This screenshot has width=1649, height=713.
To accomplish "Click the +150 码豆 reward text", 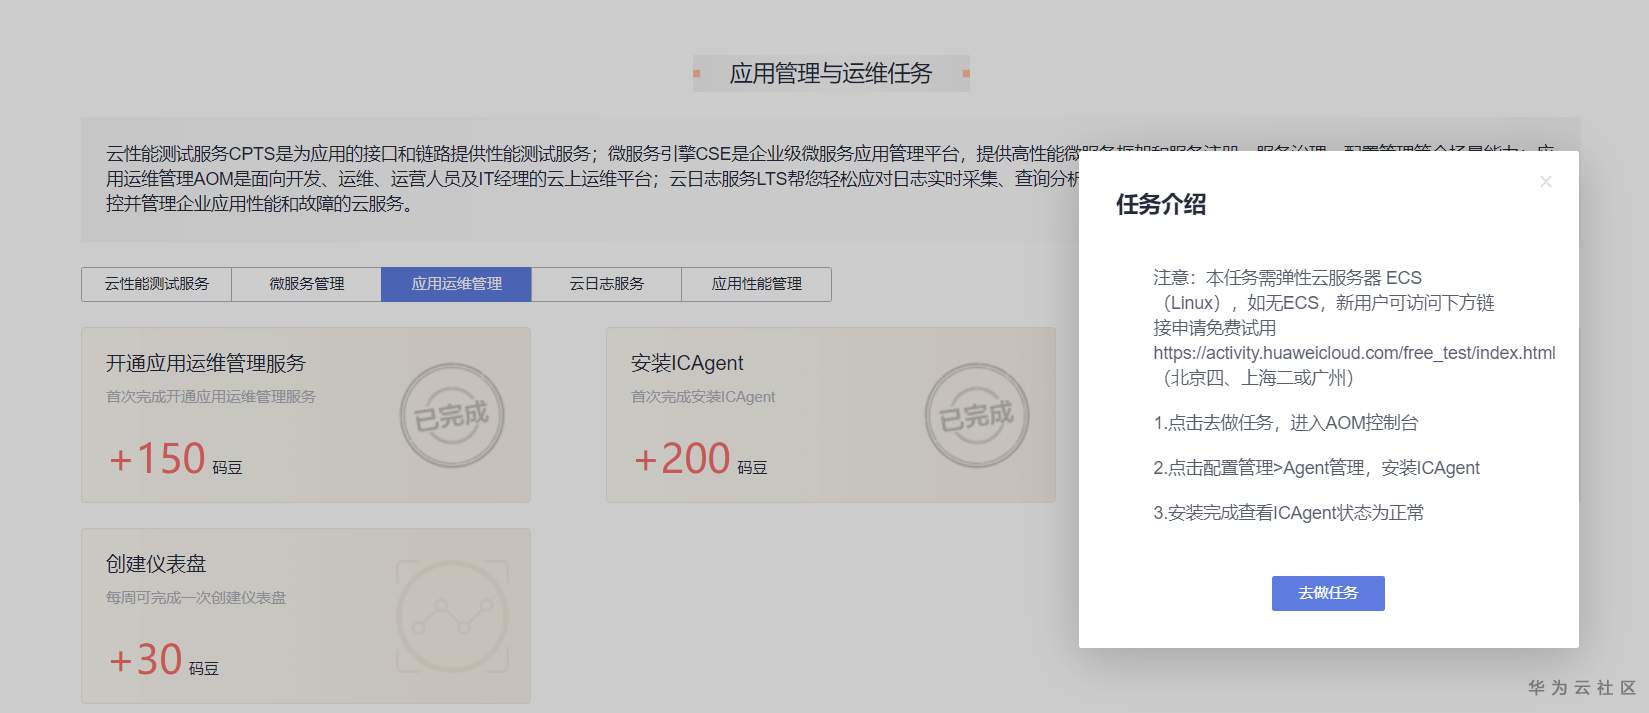I will click(x=175, y=459).
